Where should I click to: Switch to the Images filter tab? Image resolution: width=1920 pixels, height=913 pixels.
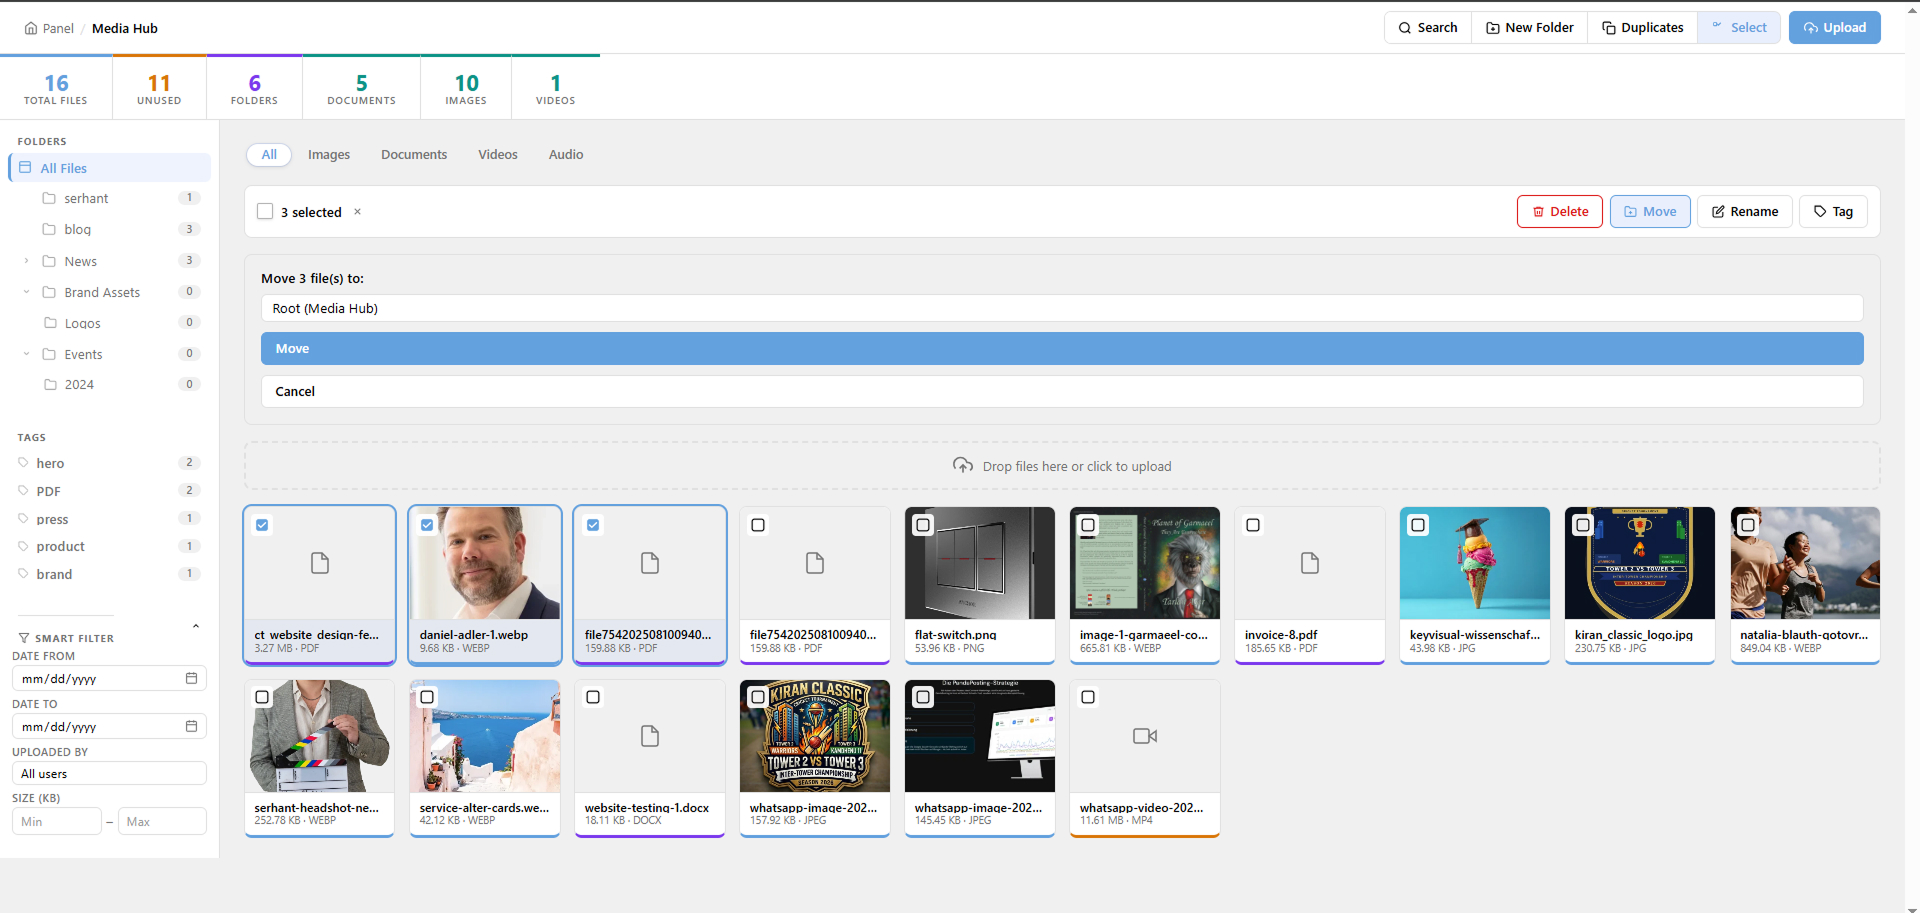pyautogui.click(x=329, y=155)
